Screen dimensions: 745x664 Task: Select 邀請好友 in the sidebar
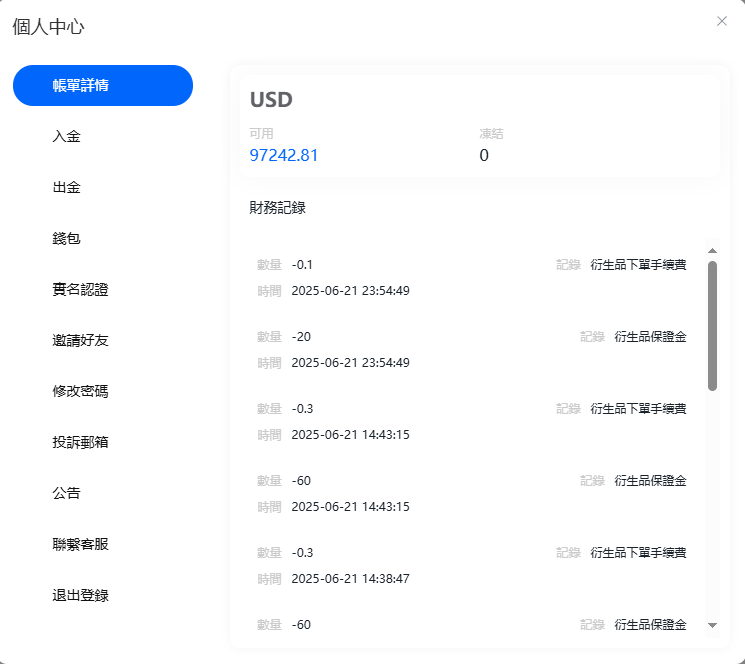81,340
